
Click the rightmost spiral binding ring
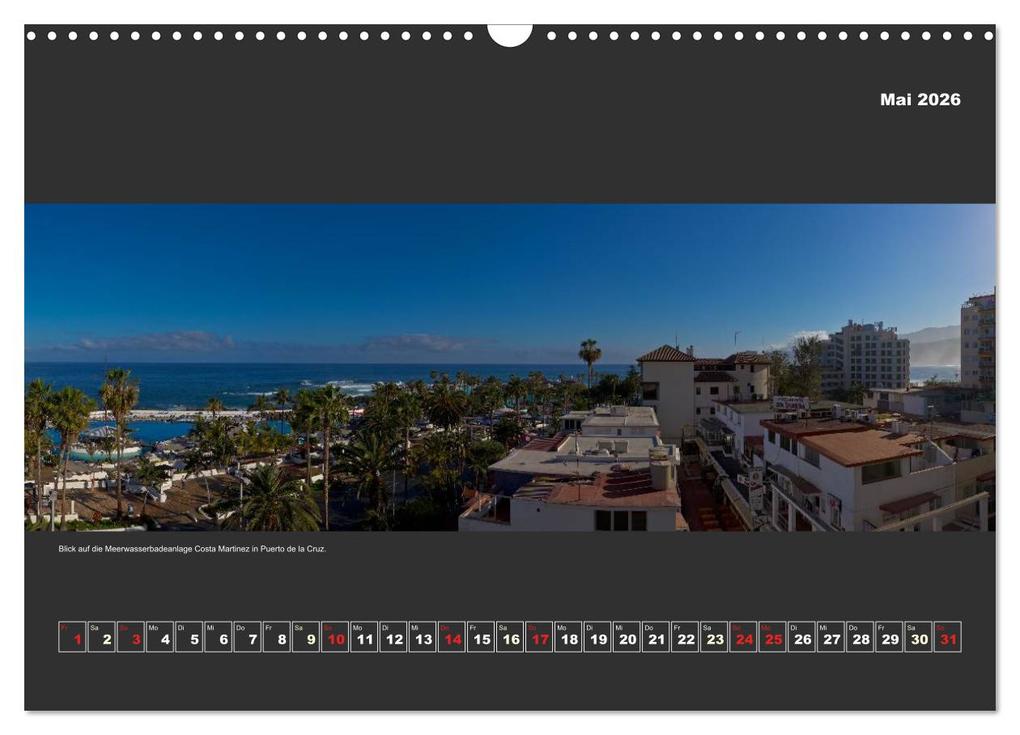[x=990, y=38]
